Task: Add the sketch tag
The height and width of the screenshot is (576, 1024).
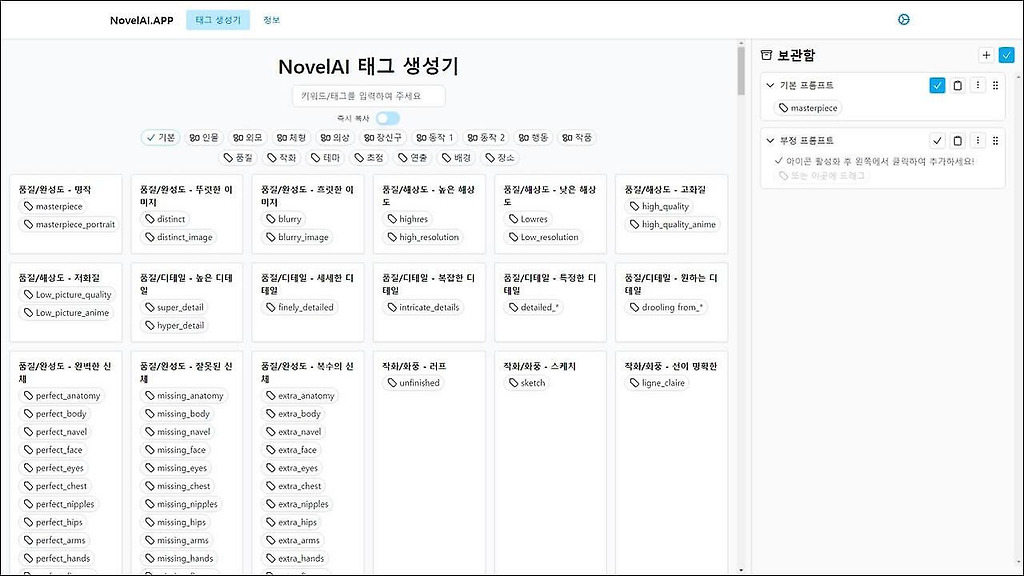Action: click(x=526, y=383)
